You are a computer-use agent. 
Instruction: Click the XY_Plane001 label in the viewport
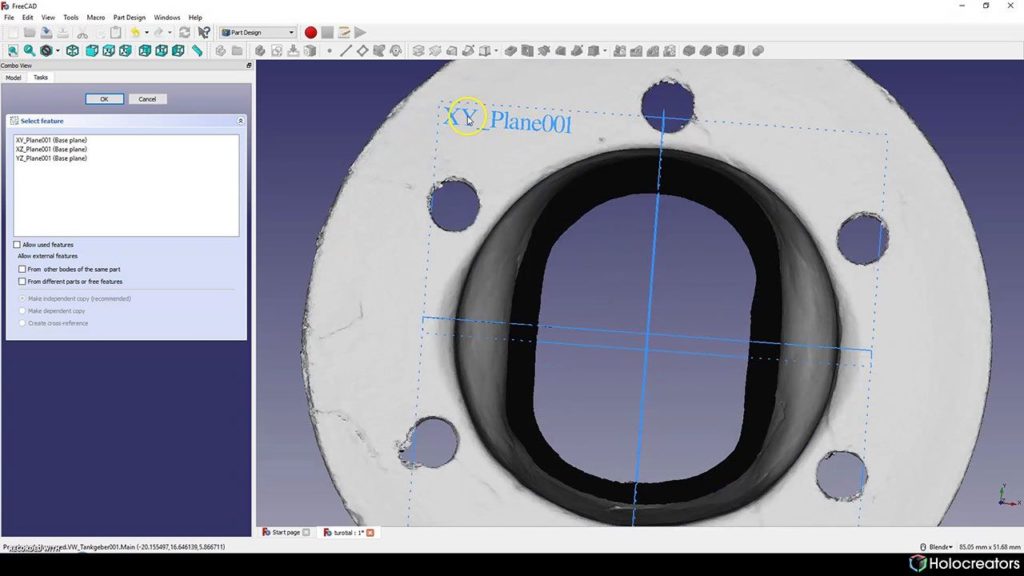(508, 120)
